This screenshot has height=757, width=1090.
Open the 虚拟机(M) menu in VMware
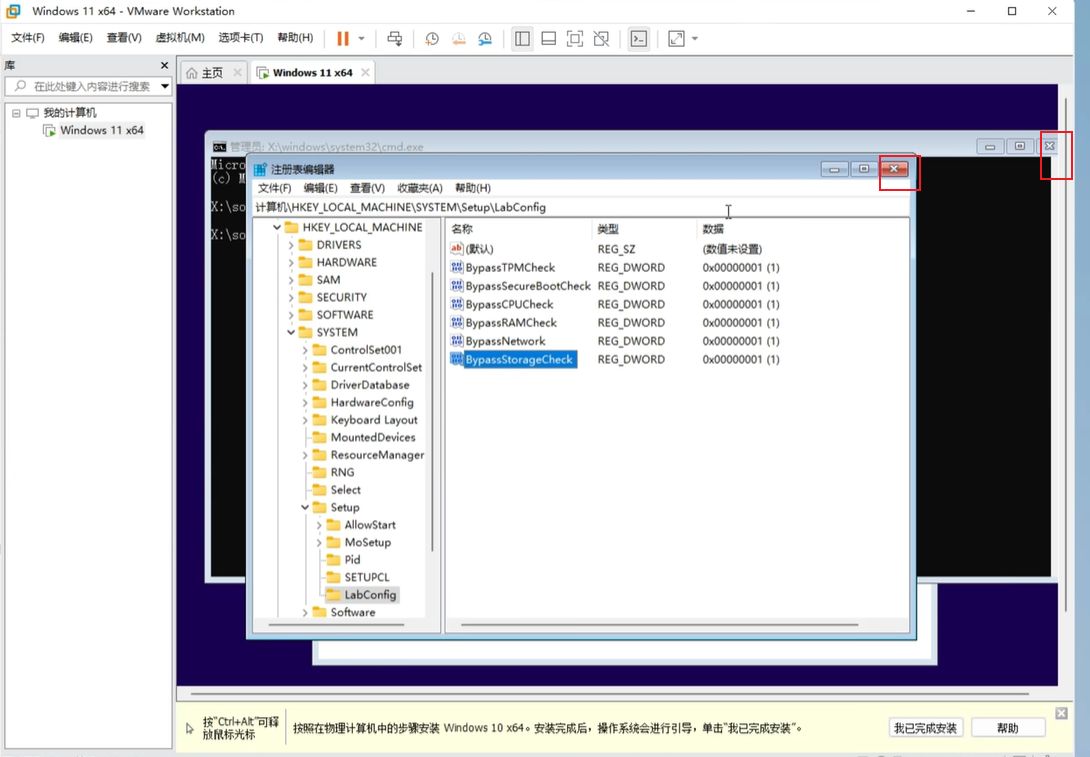click(180, 38)
